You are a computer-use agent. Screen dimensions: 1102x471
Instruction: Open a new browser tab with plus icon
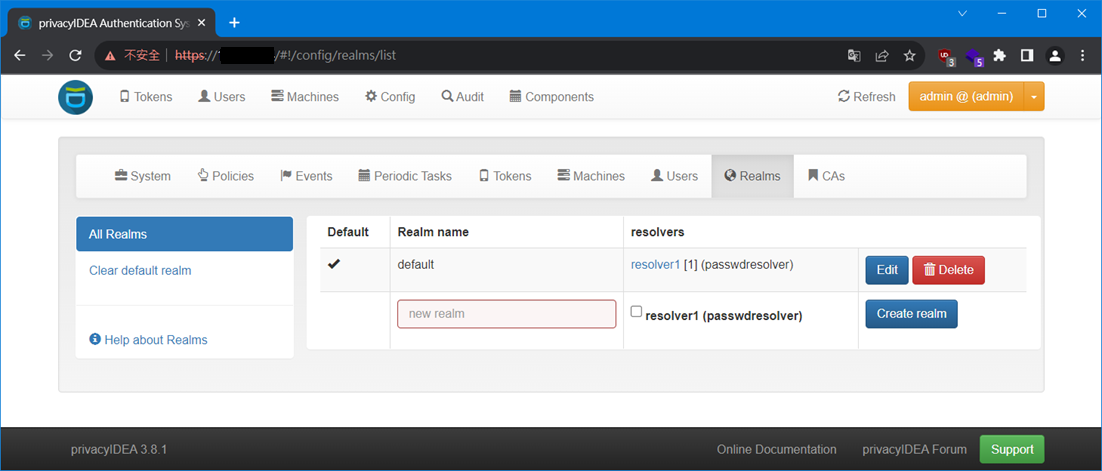tap(235, 22)
